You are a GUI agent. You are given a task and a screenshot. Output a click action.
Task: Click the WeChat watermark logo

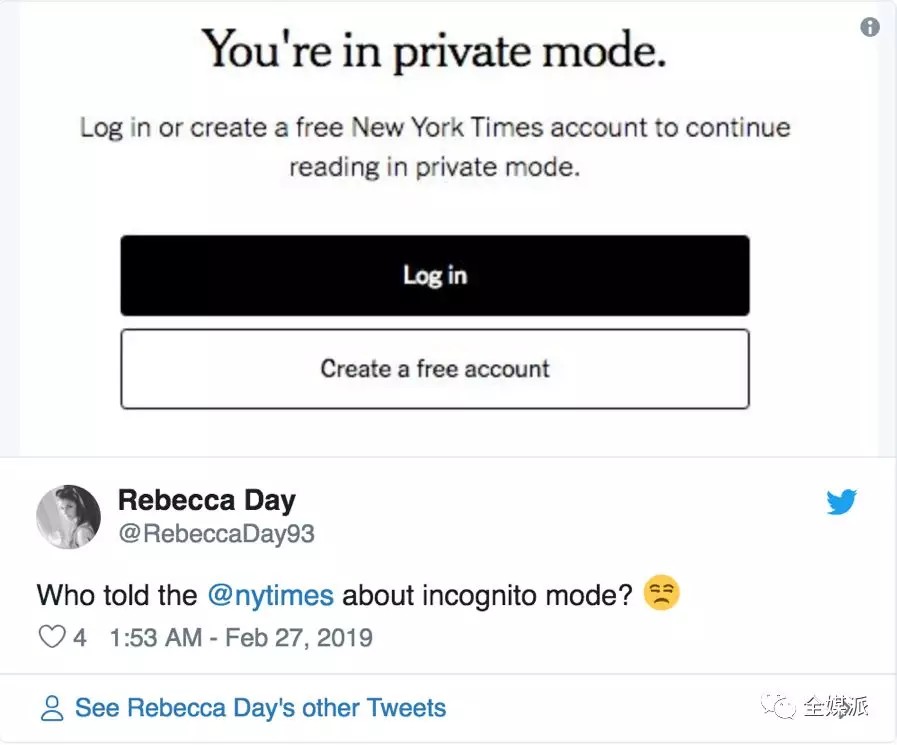pyautogui.click(x=780, y=708)
